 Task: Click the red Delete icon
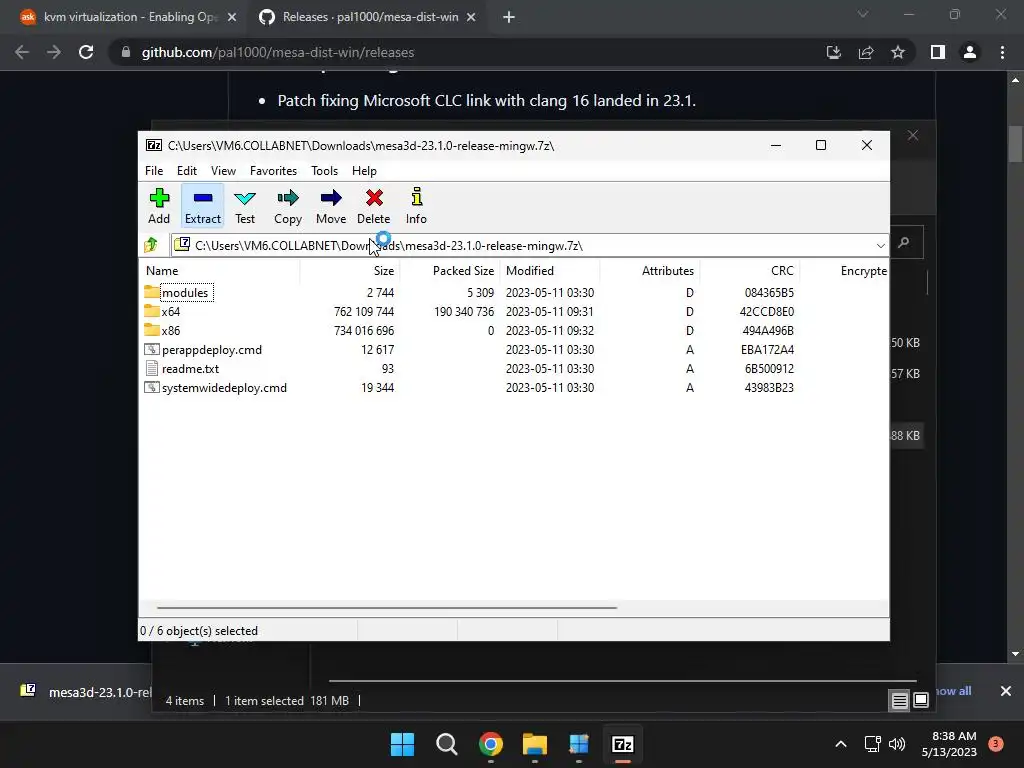point(374,198)
